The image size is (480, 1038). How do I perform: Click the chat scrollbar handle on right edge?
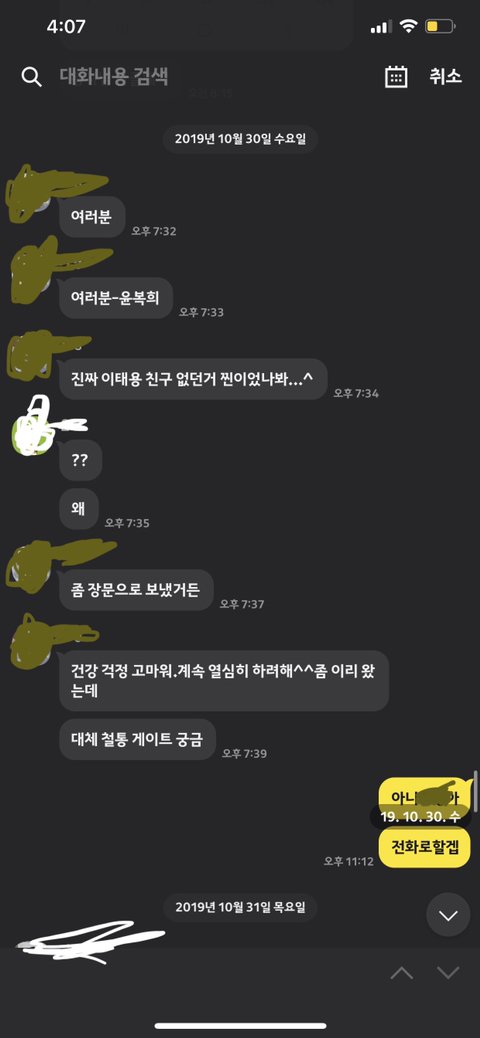475,792
